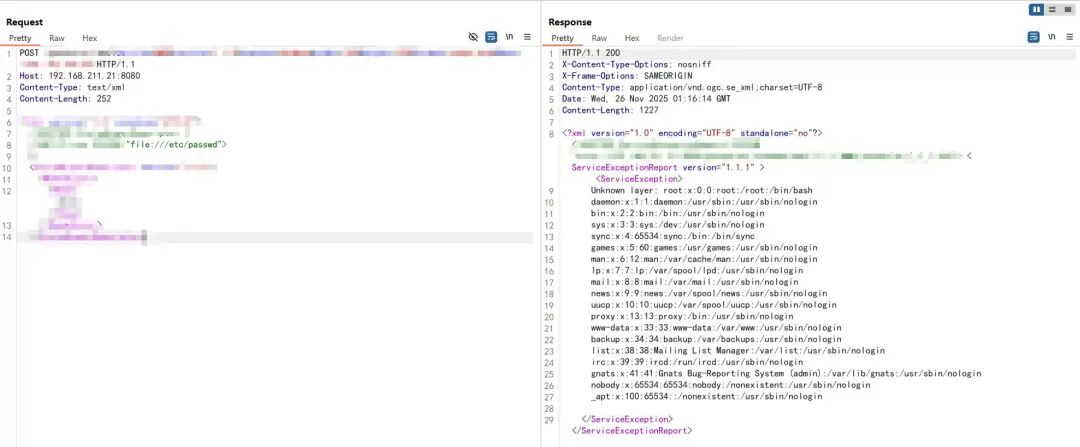The height and width of the screenshot is (447, 1080).
Task: Select side-by-side split layout icon
Action: (x=1036, y=9)
